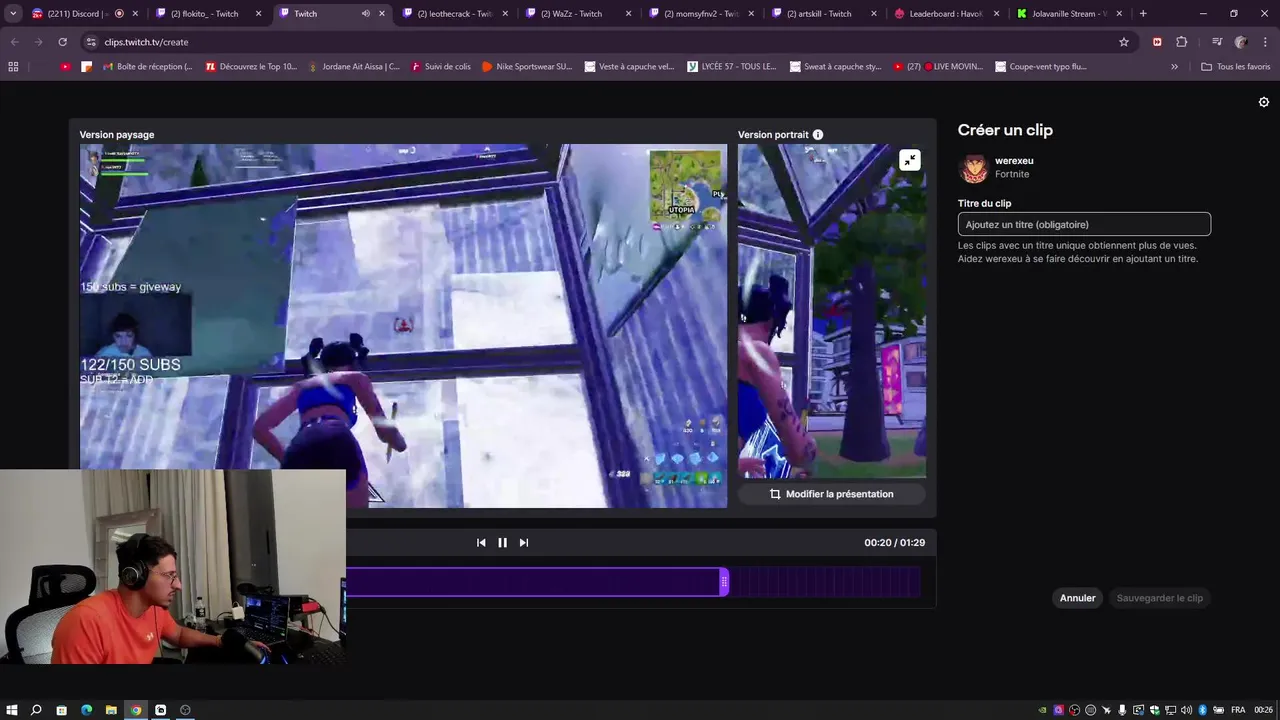Click the Chrome taskbar icon
Viewport: 1280px width, 720px height.
(x=136, y=710)
